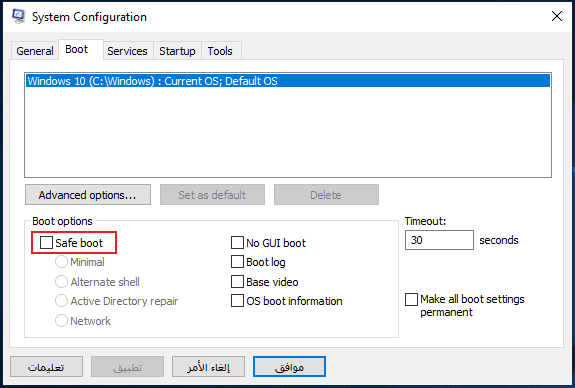Check the Base video option
The image size is (575, 388).
click(237, 282)
